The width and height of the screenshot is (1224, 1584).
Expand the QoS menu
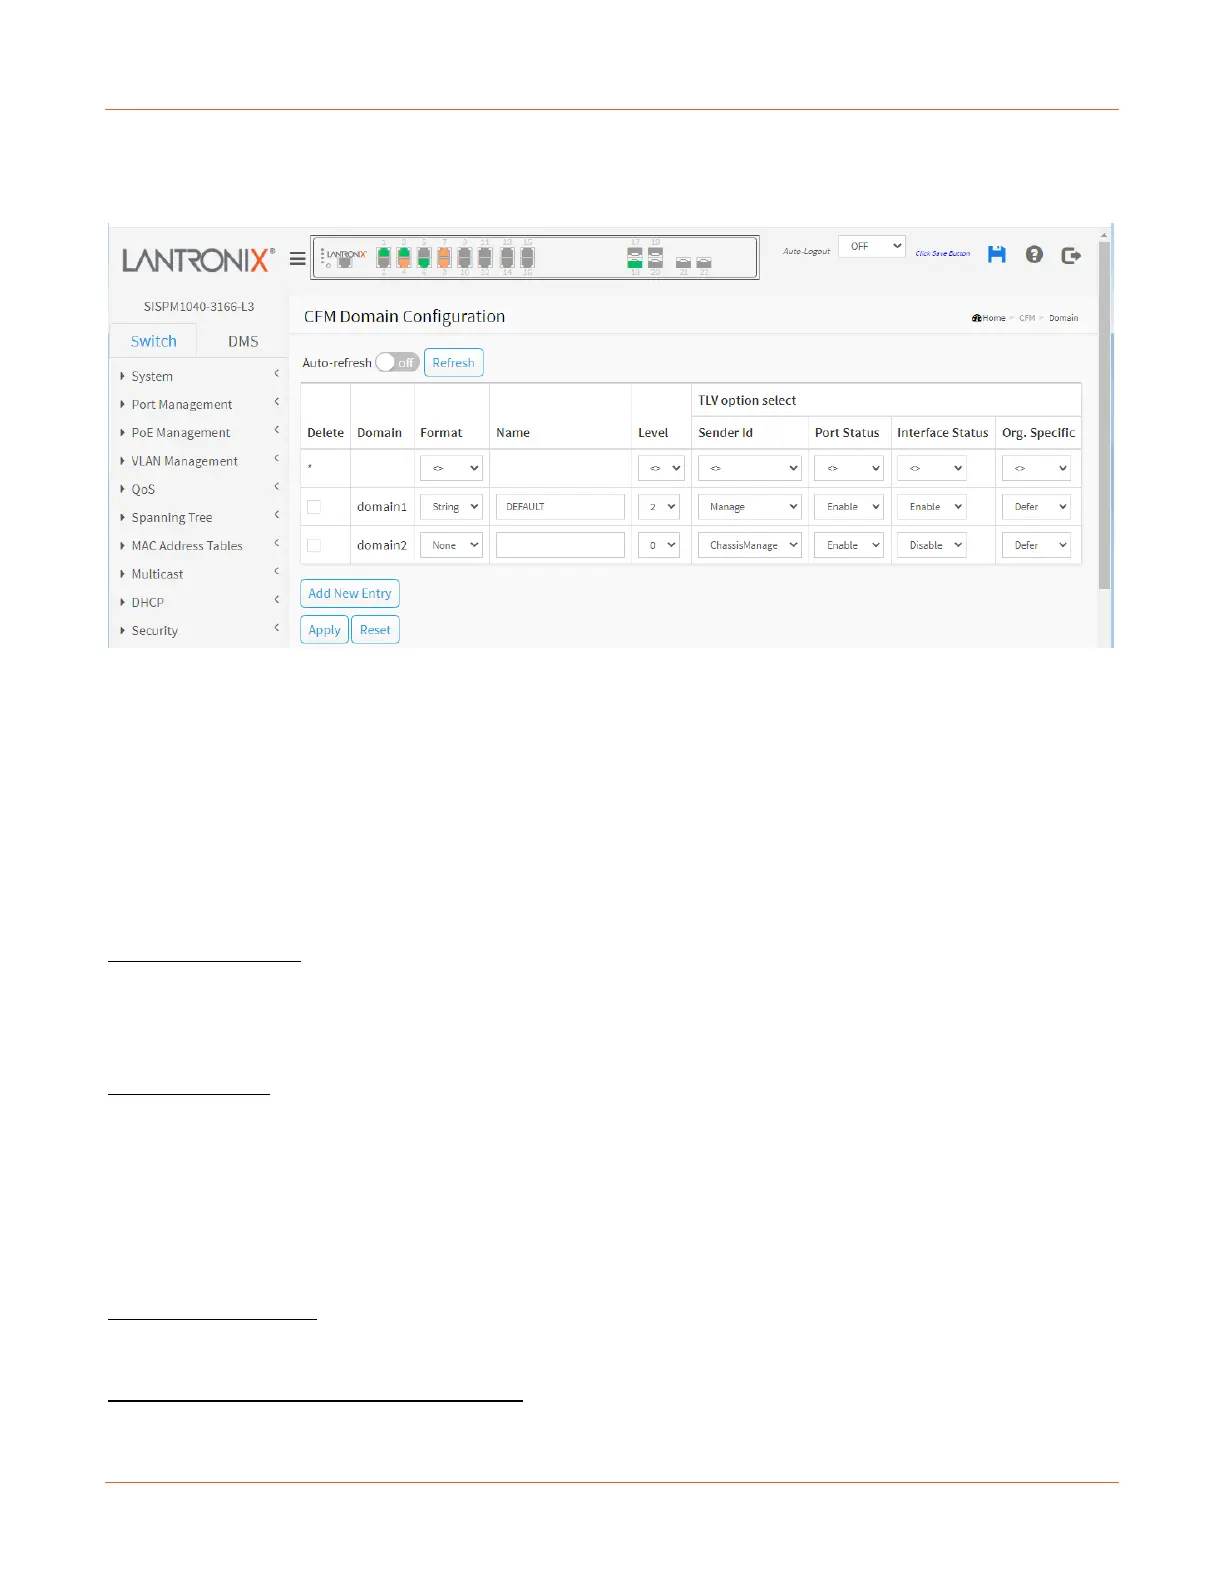pos(199,489)
